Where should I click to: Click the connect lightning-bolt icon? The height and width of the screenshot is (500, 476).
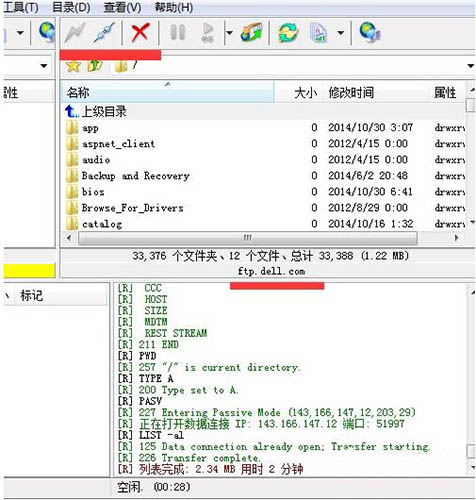click(75, 33)
